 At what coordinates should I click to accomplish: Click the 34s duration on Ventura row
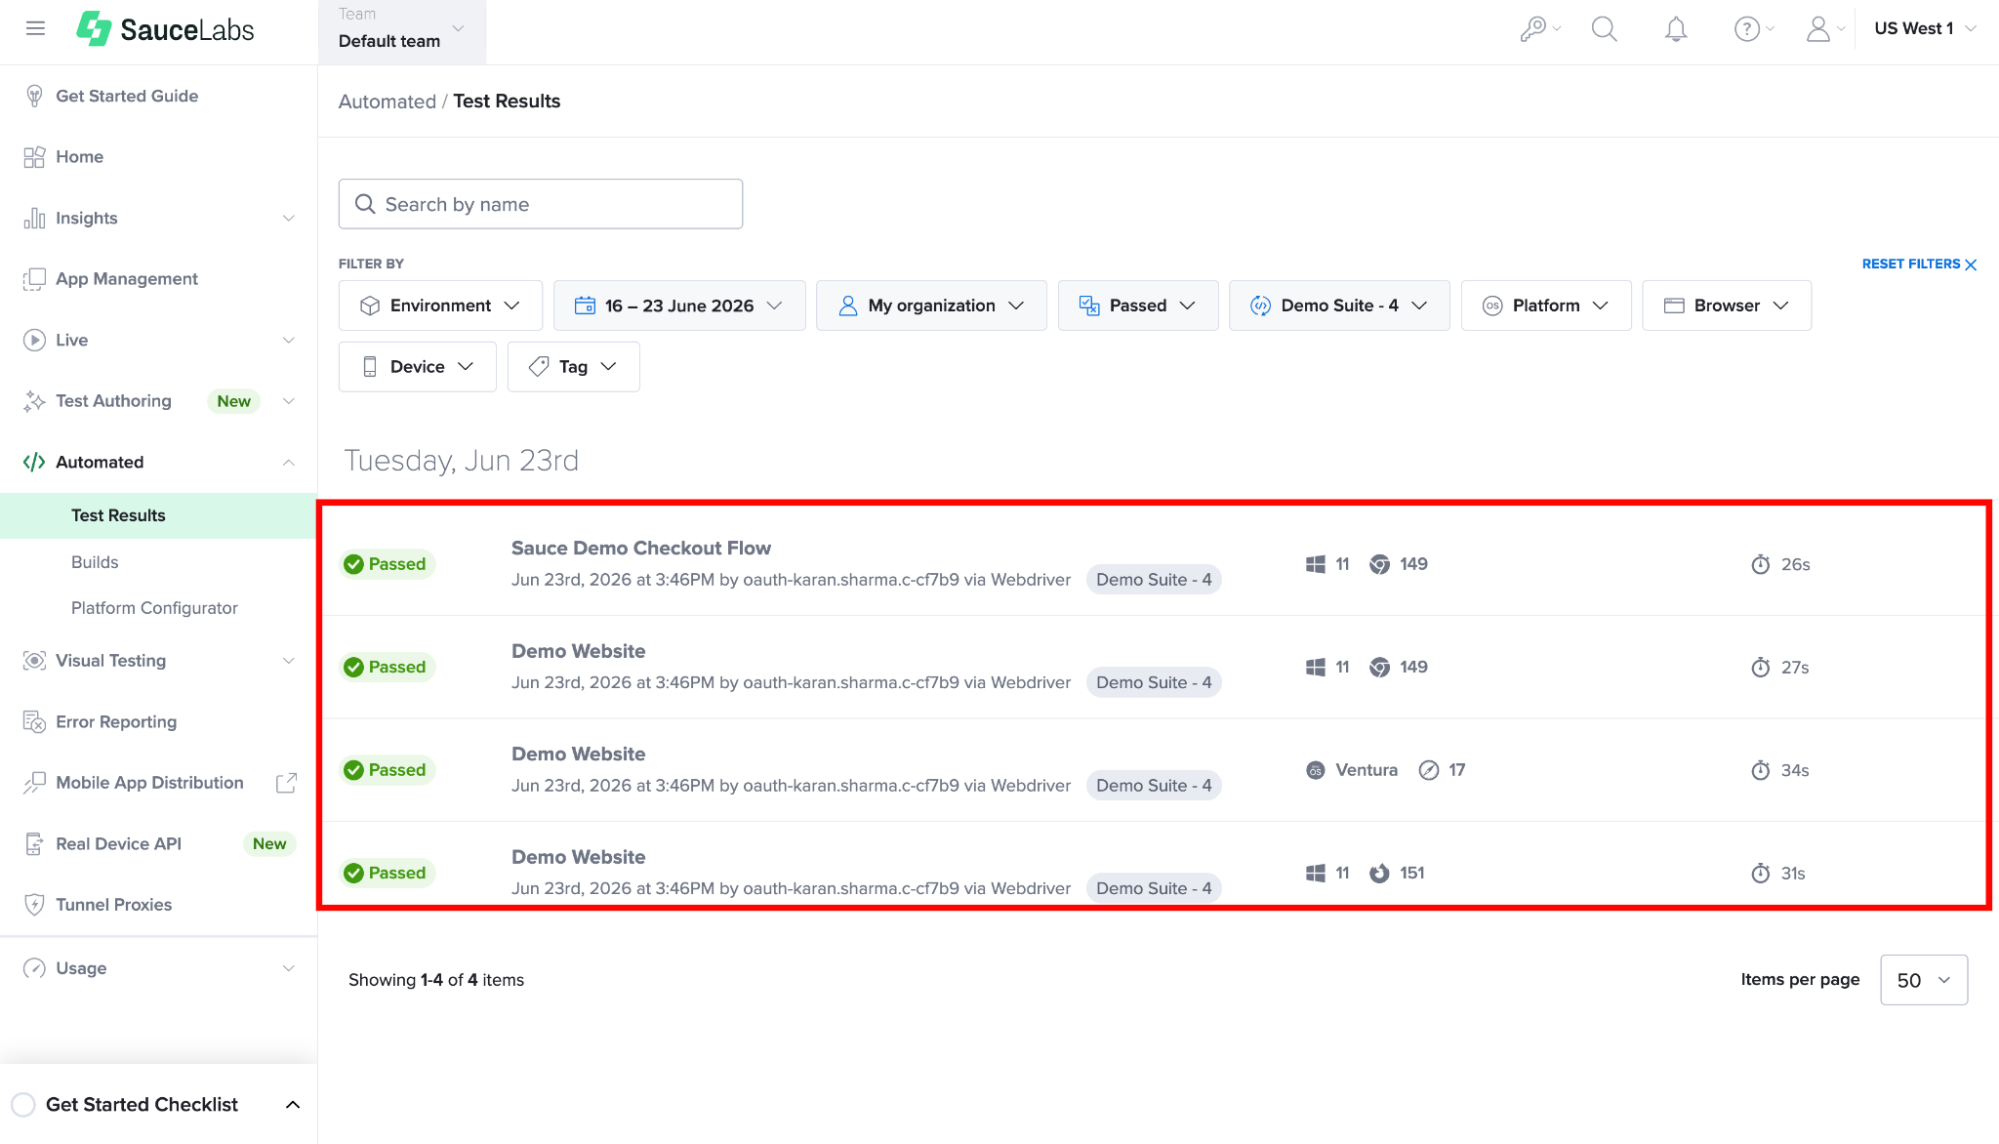tap(1780, 770)
